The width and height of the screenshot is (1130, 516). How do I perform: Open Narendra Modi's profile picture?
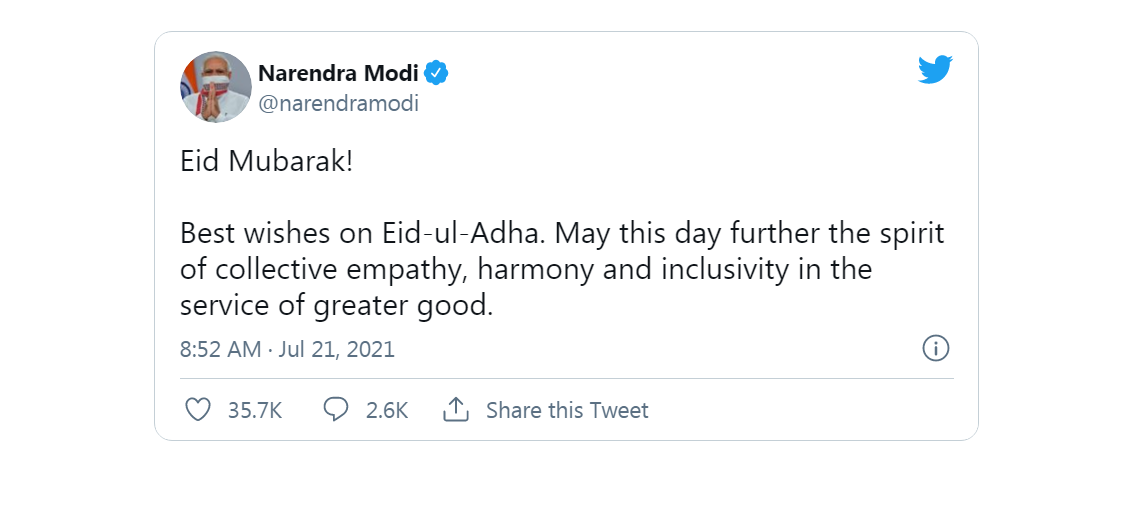pyautogui.click(x=215, y=87)
